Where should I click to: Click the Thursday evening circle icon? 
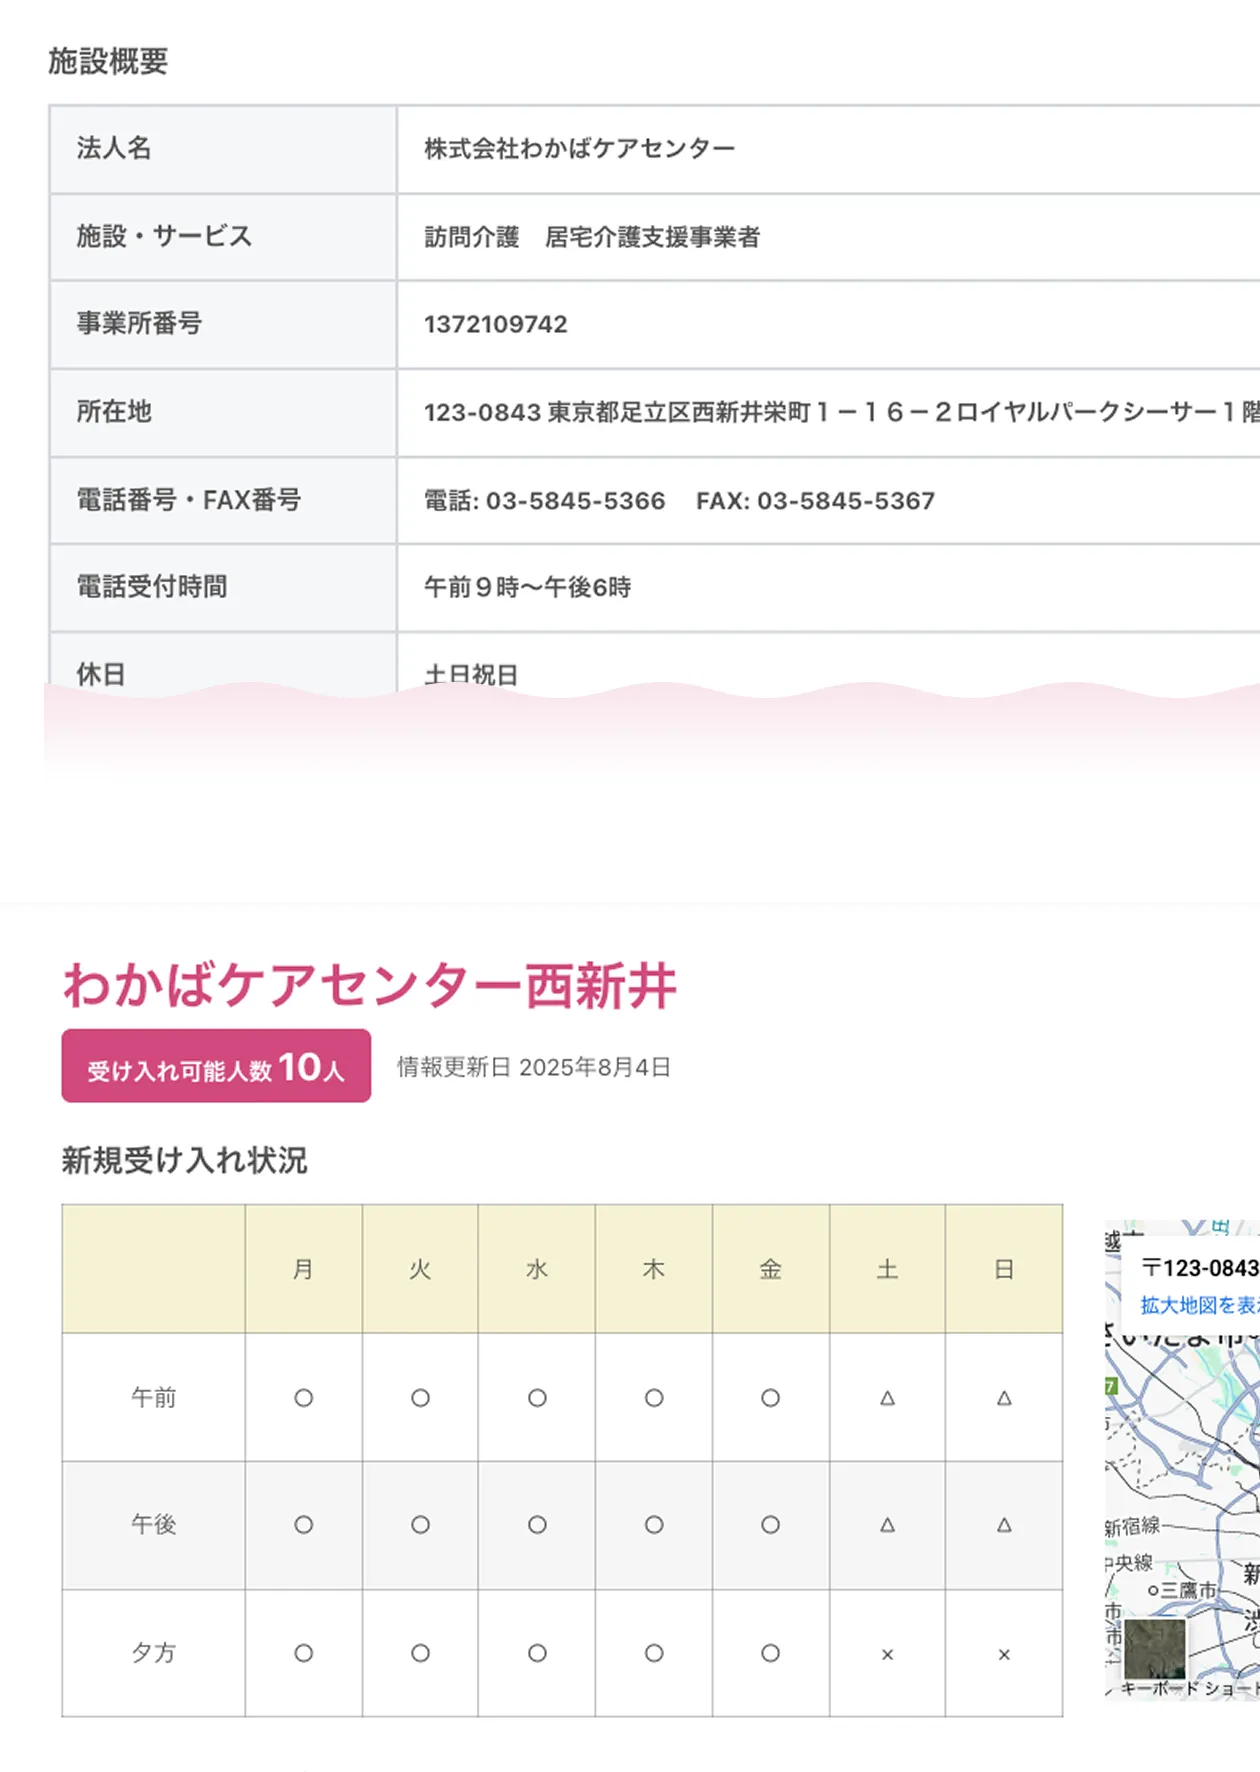(x=654, y=1653)
